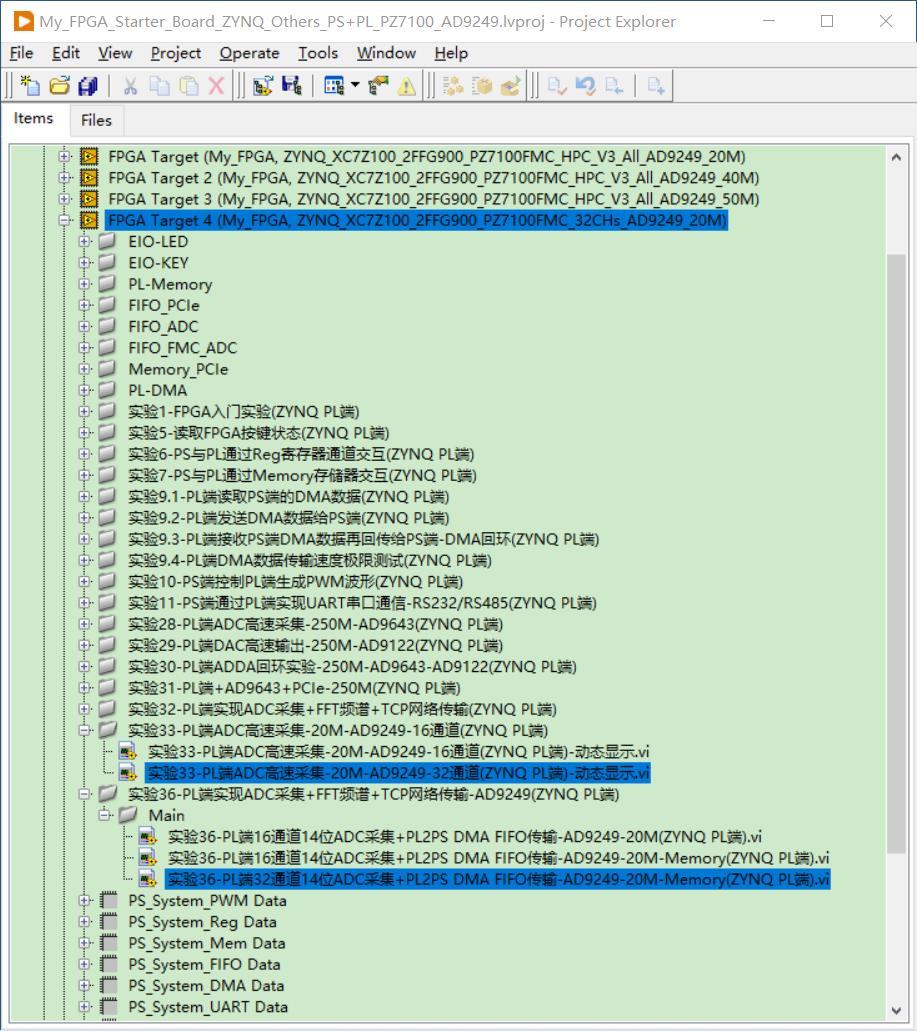Screen dimensions: 917x1031
Task: Click VI icon of 实验36 16通道 20M(ZYNQ PL端).vi
Action: pyautogui.click(x=148, y=837)
